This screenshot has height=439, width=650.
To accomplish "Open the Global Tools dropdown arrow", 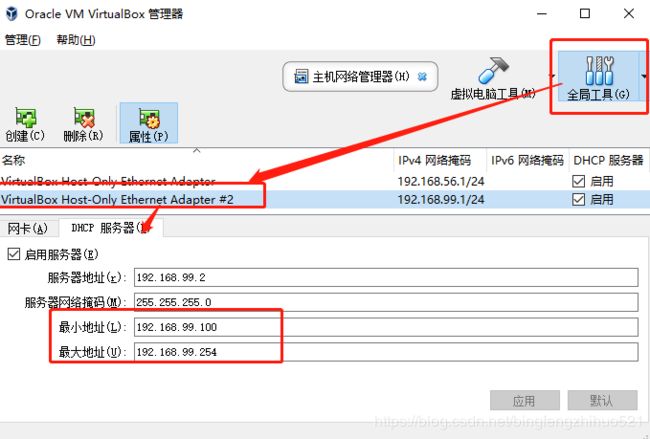I will pos(644,76).
